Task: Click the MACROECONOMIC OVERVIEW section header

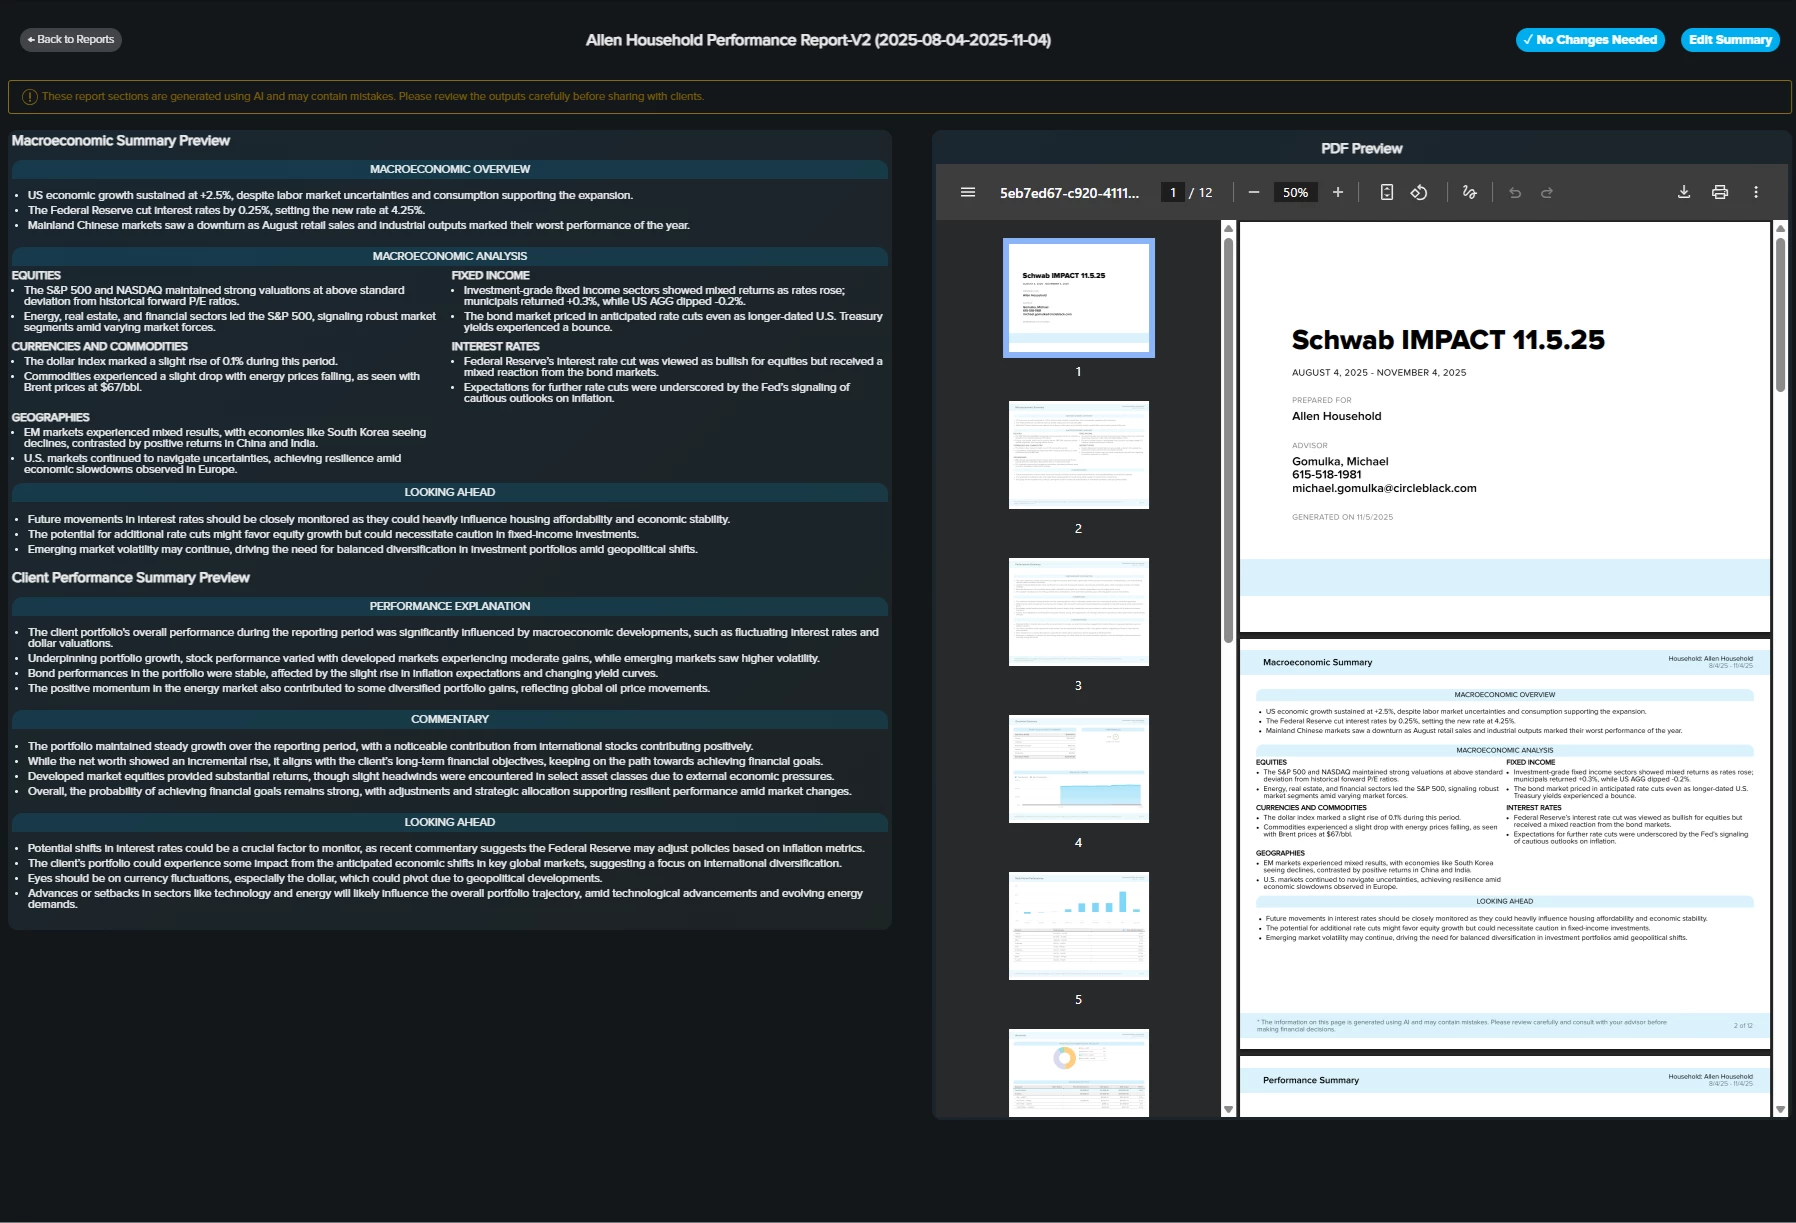Action: pyautogui.click(x=450, y=169)
